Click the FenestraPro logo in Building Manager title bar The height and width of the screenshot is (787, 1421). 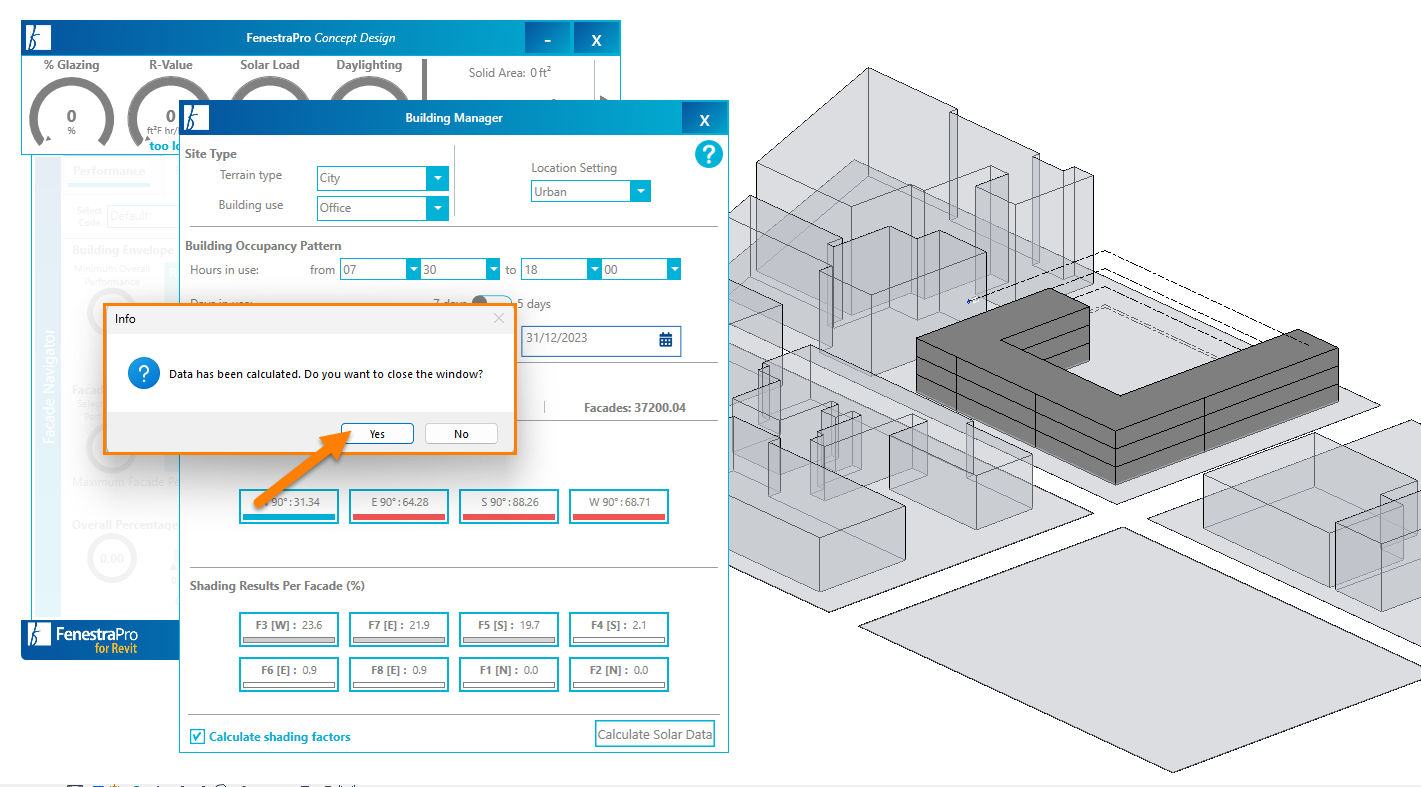[x=197, y=117]
